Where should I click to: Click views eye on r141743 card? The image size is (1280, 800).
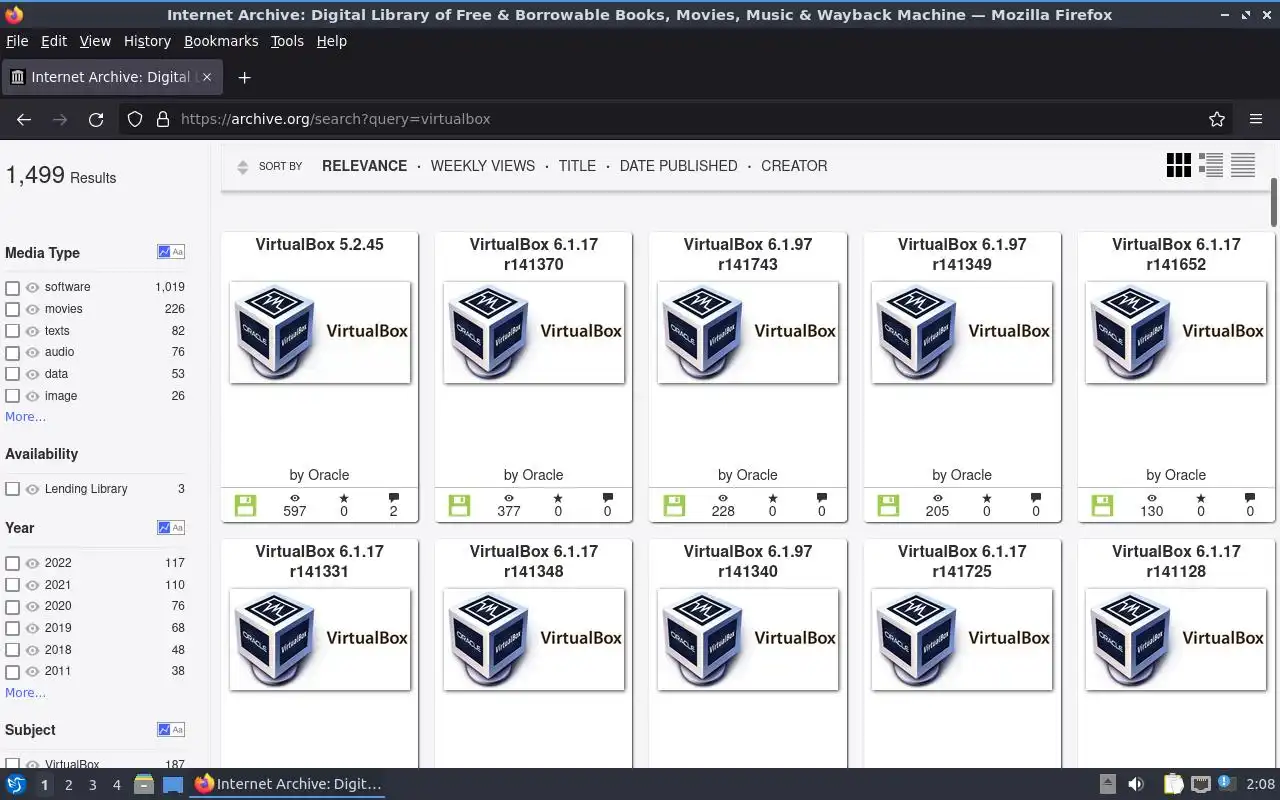pyautogui.click(x=723, y=497)
